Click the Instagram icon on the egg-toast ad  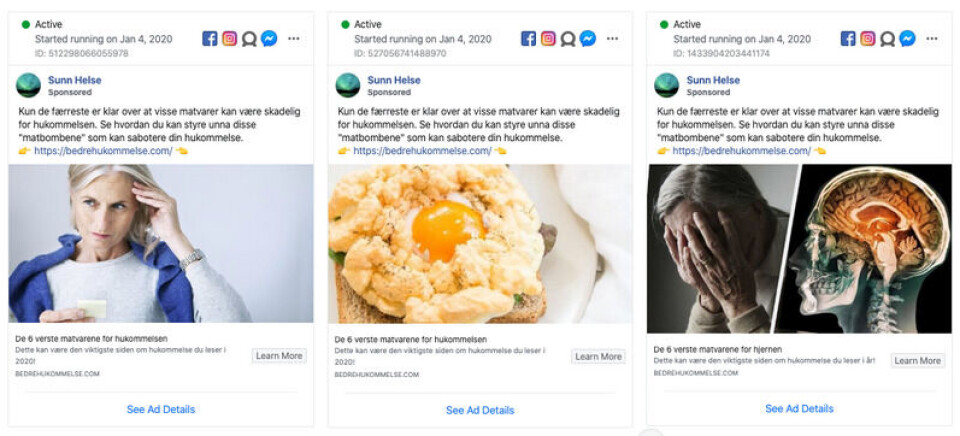548,39
